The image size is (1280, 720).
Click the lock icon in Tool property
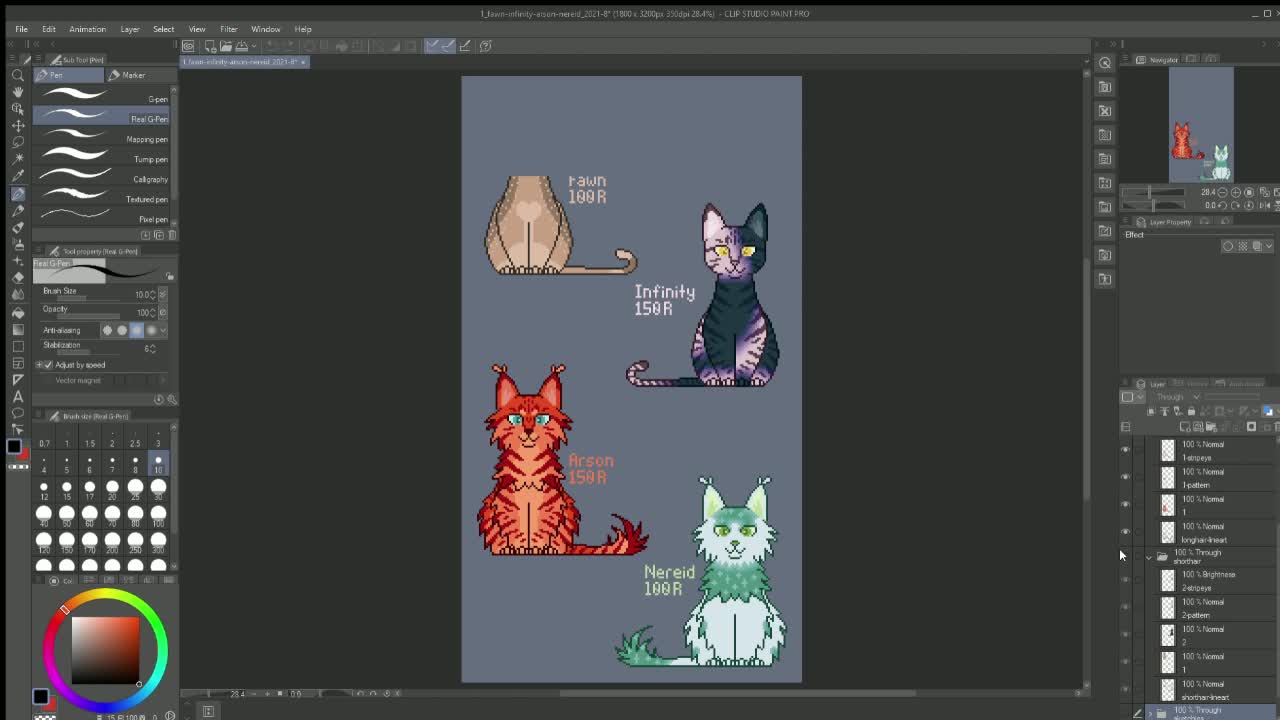click(170, 277)
